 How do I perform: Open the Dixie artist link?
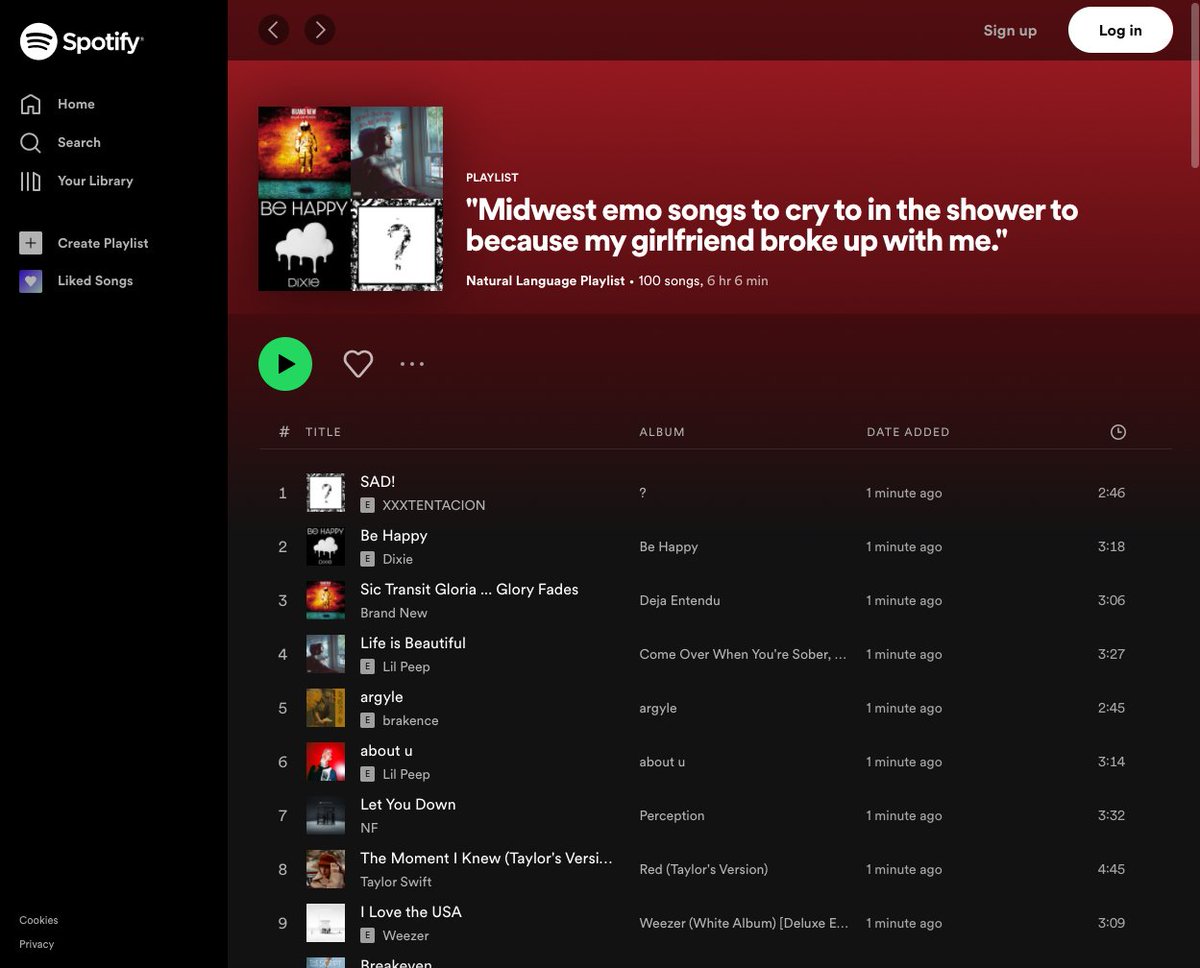[398, 559]
